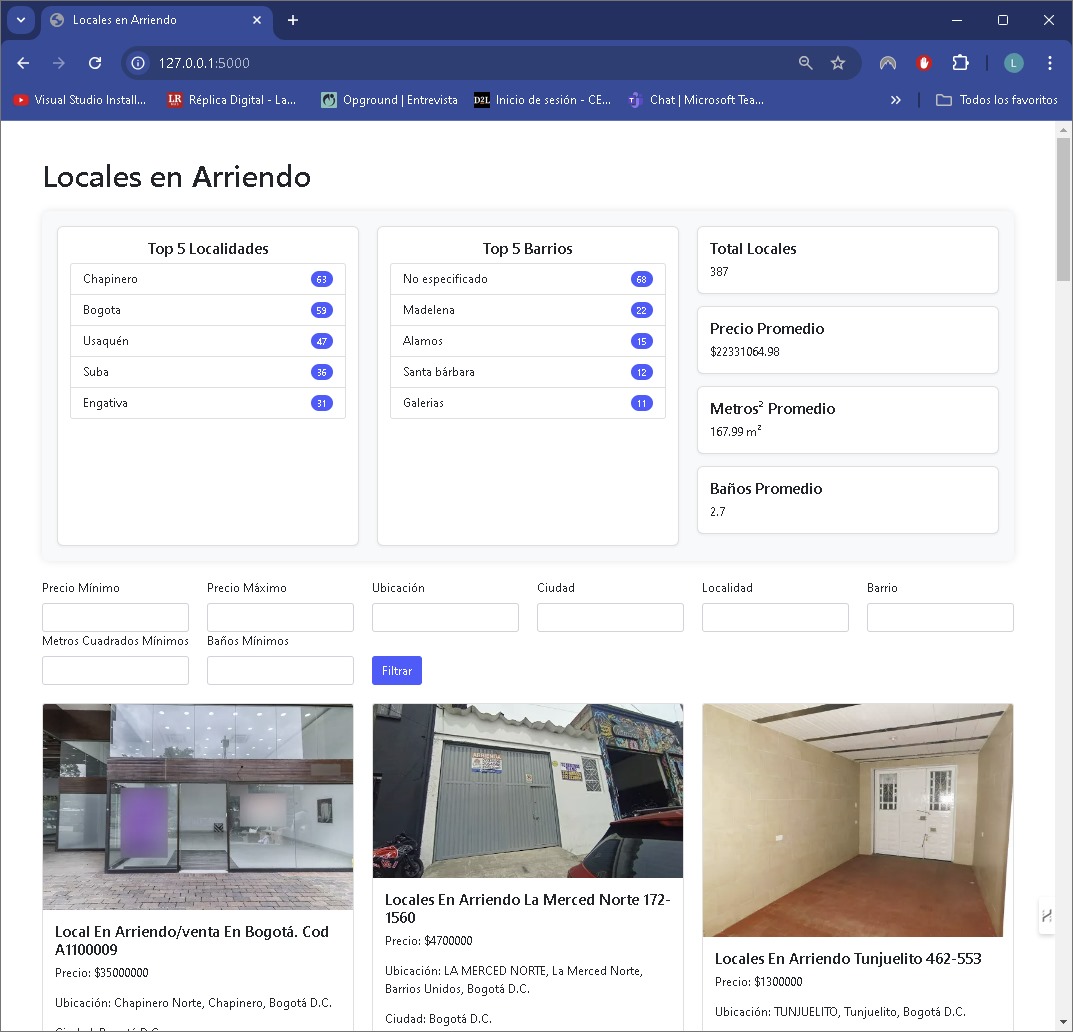Click the Precio Promedio value $22331064.98
The image size is (1073, 1032).
(x=745, y=352)
